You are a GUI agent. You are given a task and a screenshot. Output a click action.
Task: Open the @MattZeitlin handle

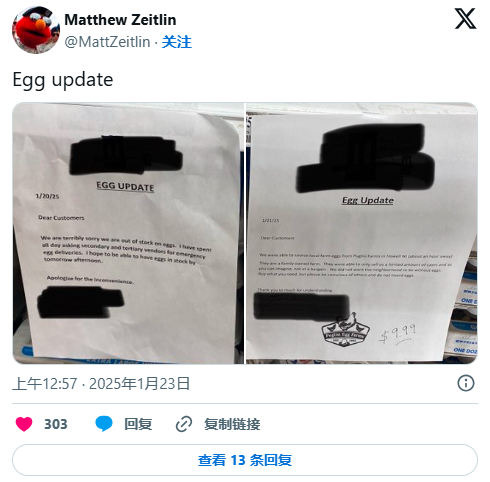(107, 42)
